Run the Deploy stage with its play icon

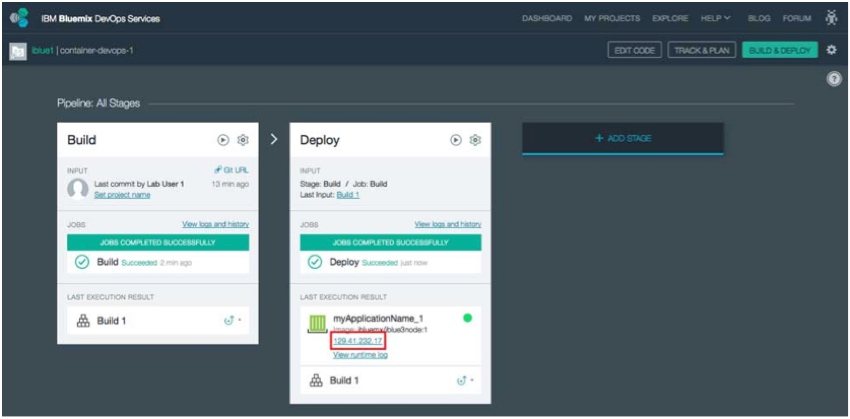tap(456, 140)
